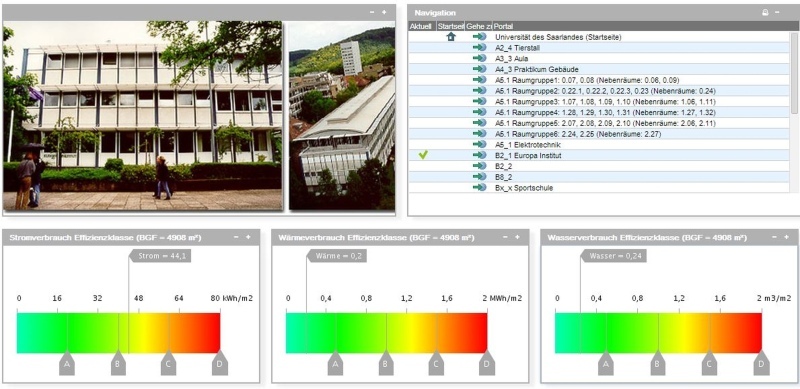Click go-to arrow for A3_3 Aula
The height and width of the screenshot is (389, 800).
479,58
